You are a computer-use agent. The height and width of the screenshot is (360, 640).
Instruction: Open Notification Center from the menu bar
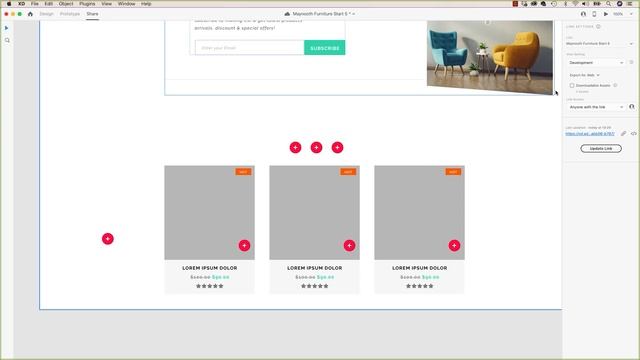[630, 4]
